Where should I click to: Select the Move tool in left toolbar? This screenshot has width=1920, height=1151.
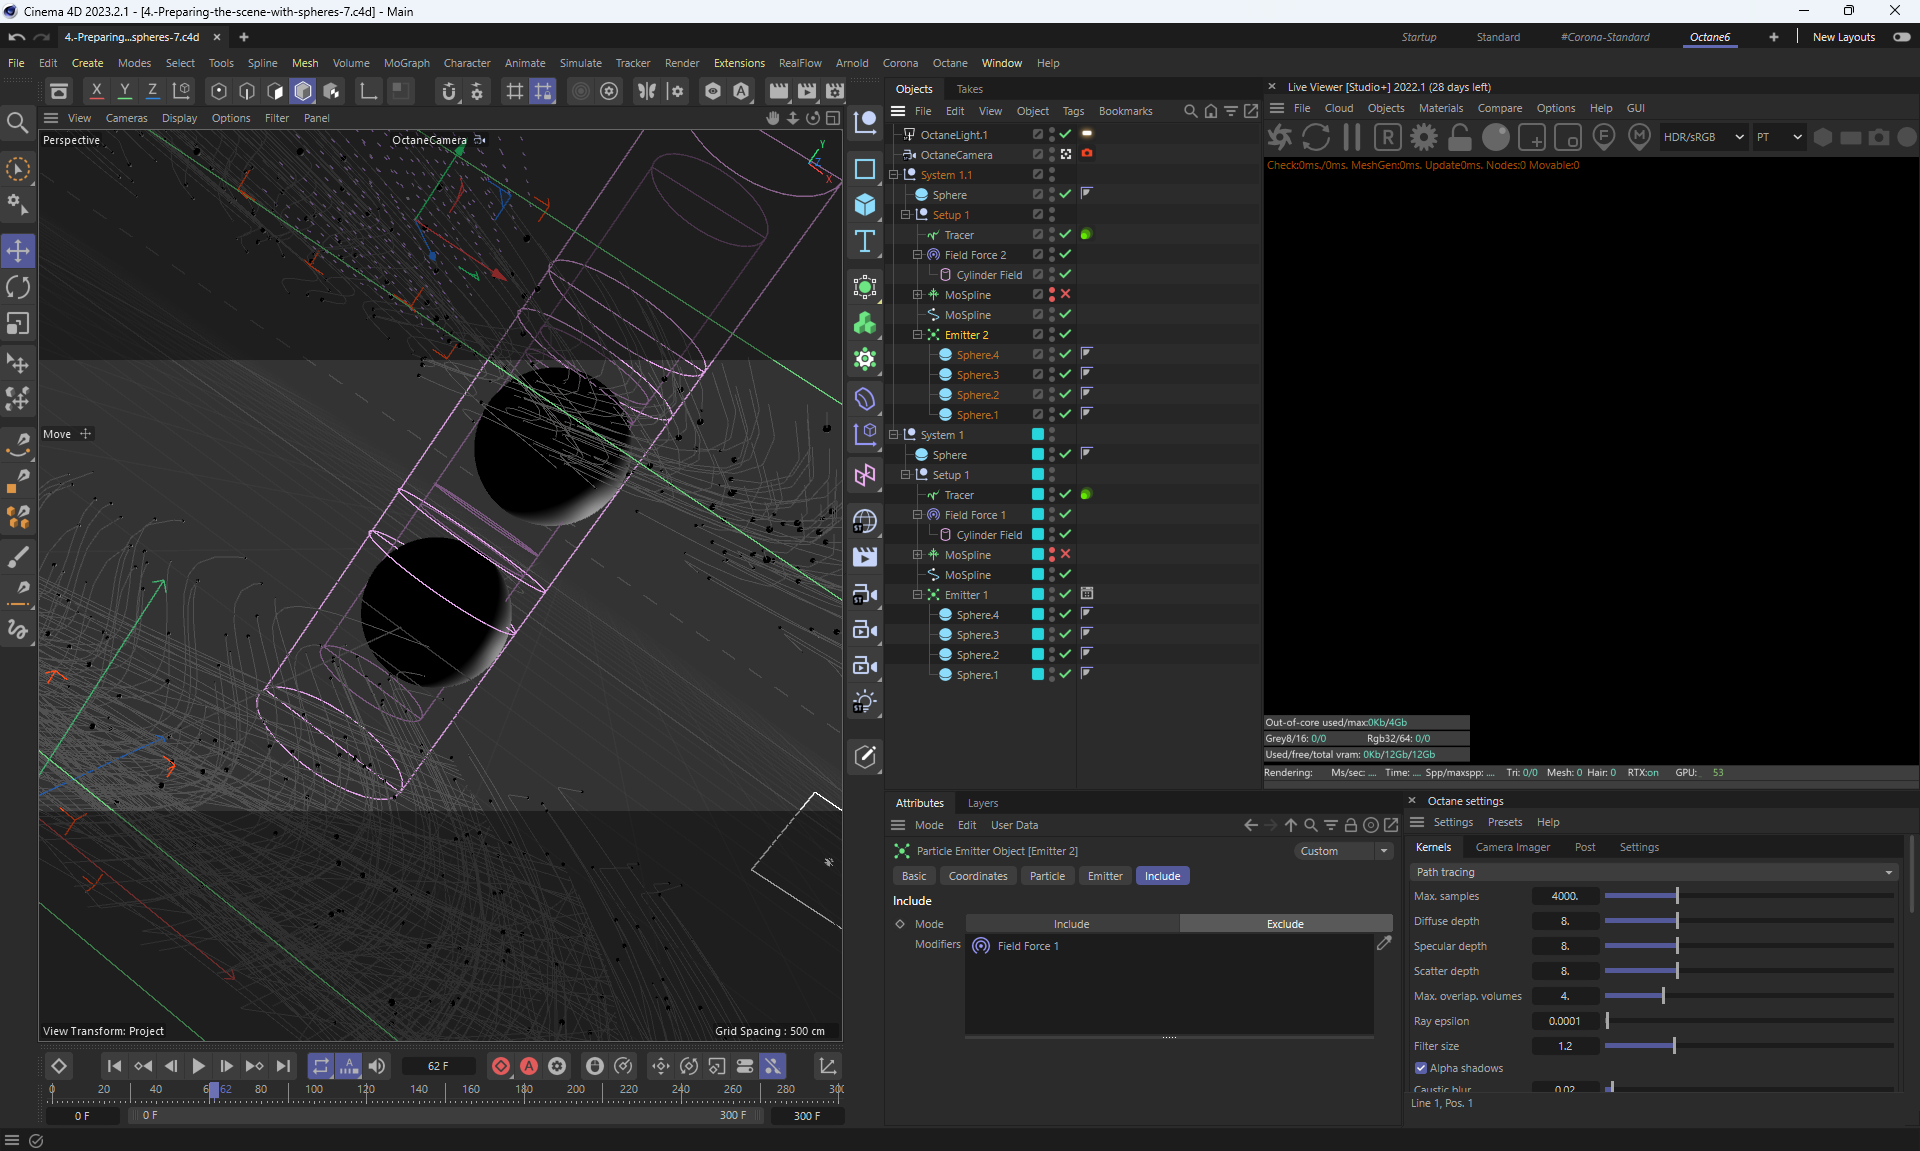[x=18, y=251]
